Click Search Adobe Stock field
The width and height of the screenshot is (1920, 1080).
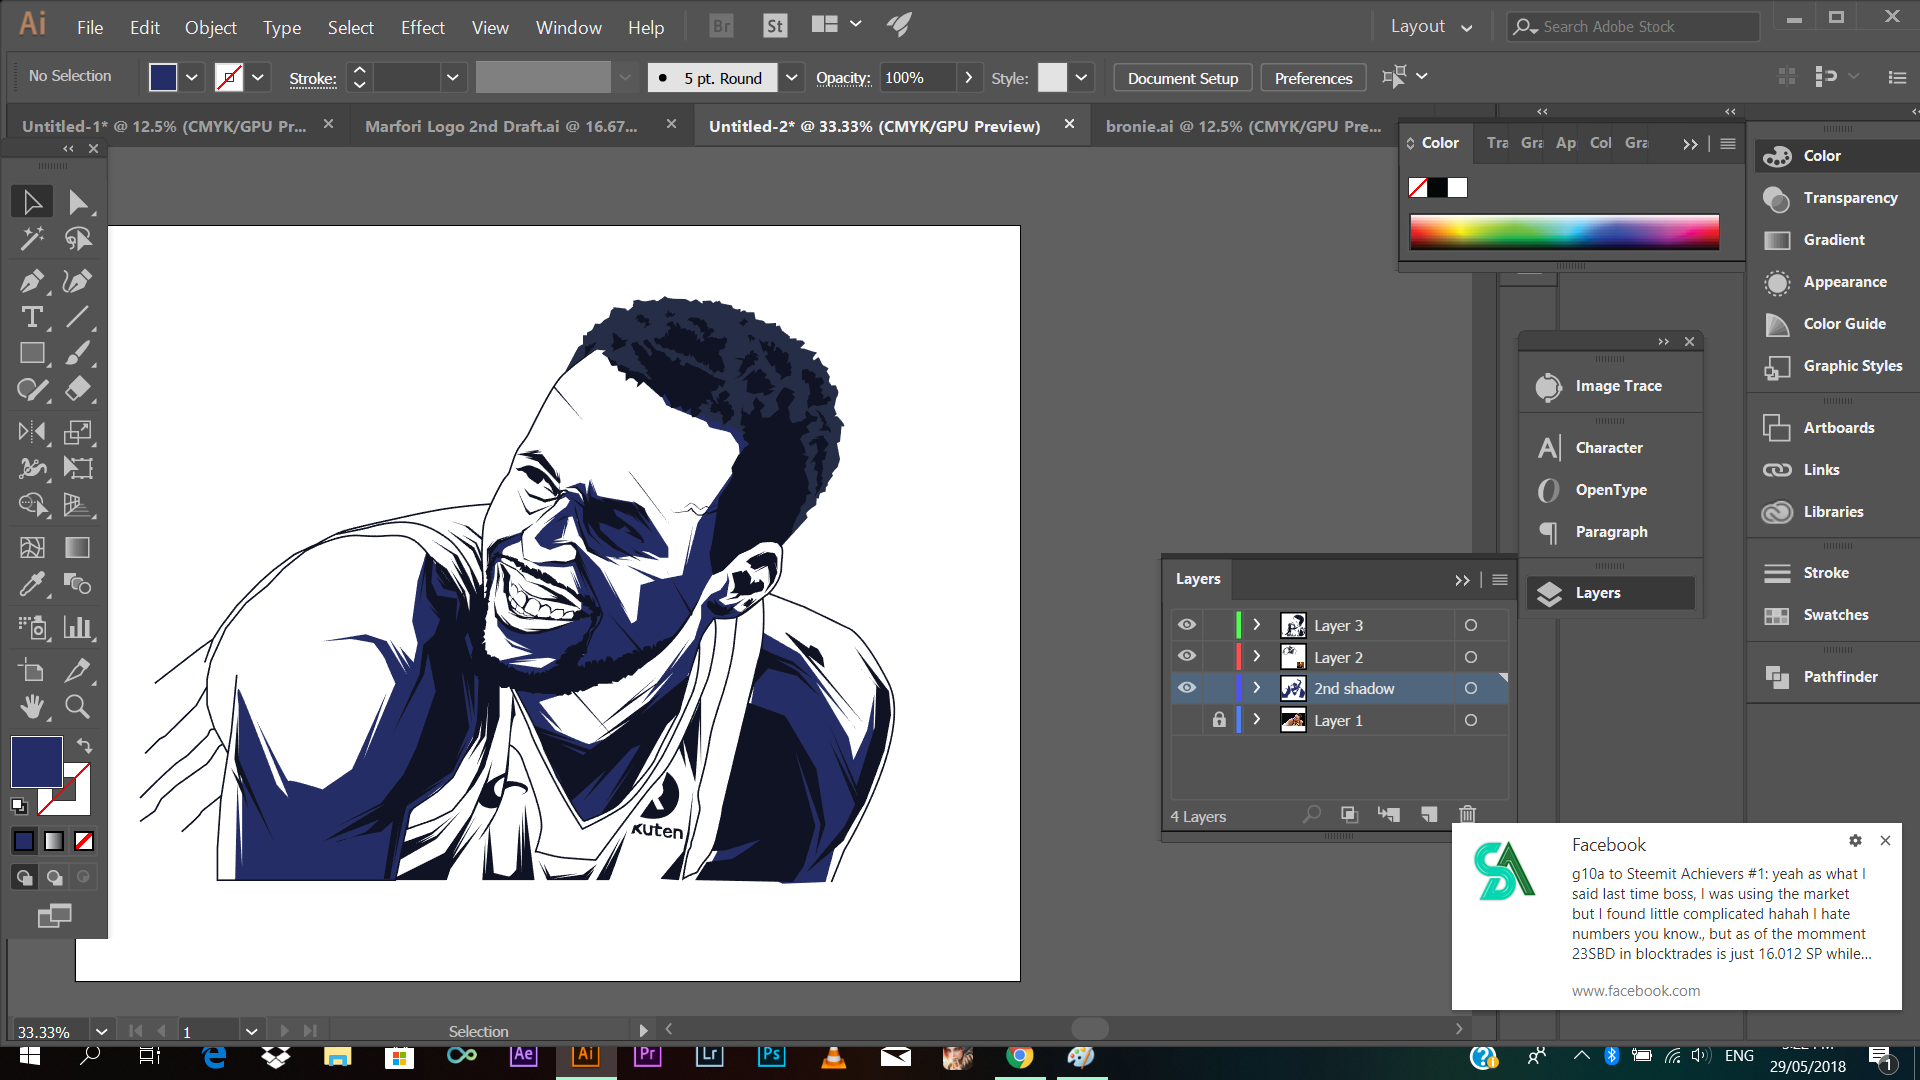click(1634, 27)
